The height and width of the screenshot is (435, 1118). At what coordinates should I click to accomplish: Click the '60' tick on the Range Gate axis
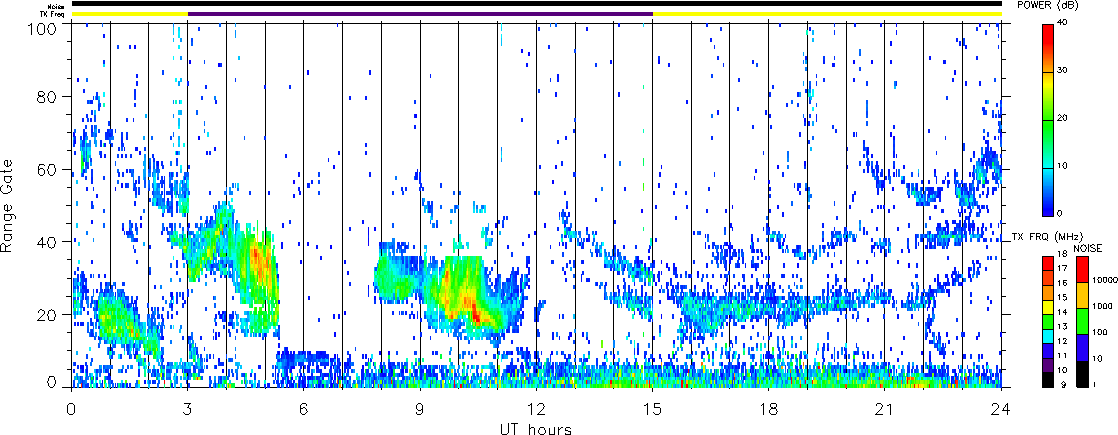pos(48,169)
